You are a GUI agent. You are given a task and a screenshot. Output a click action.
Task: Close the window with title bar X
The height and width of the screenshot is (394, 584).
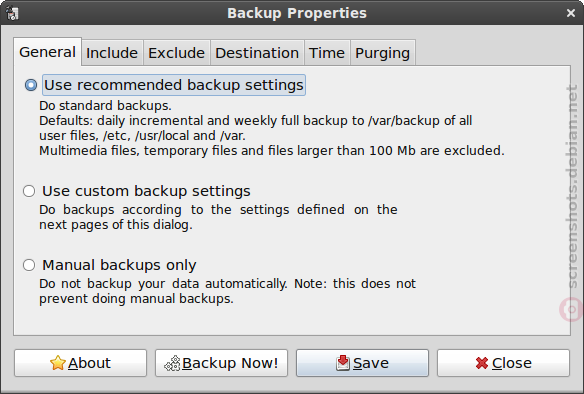click(571, 13)
